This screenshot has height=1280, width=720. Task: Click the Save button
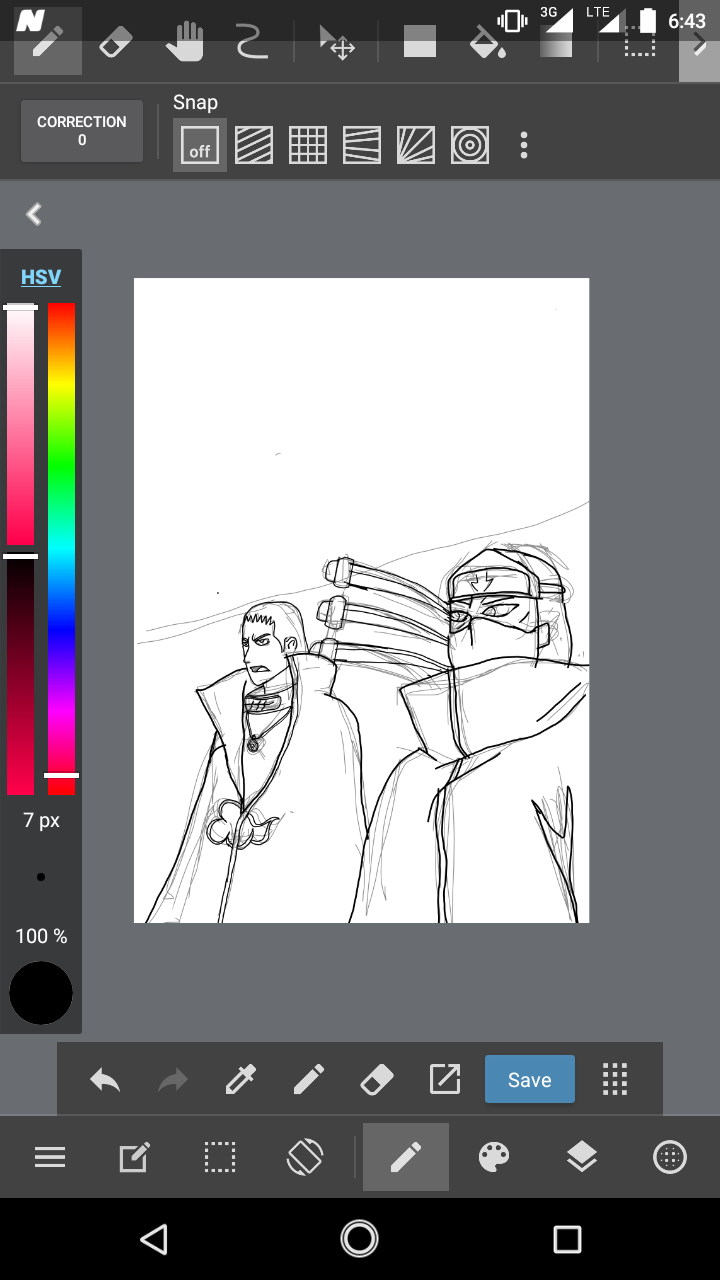point(530,1079)
